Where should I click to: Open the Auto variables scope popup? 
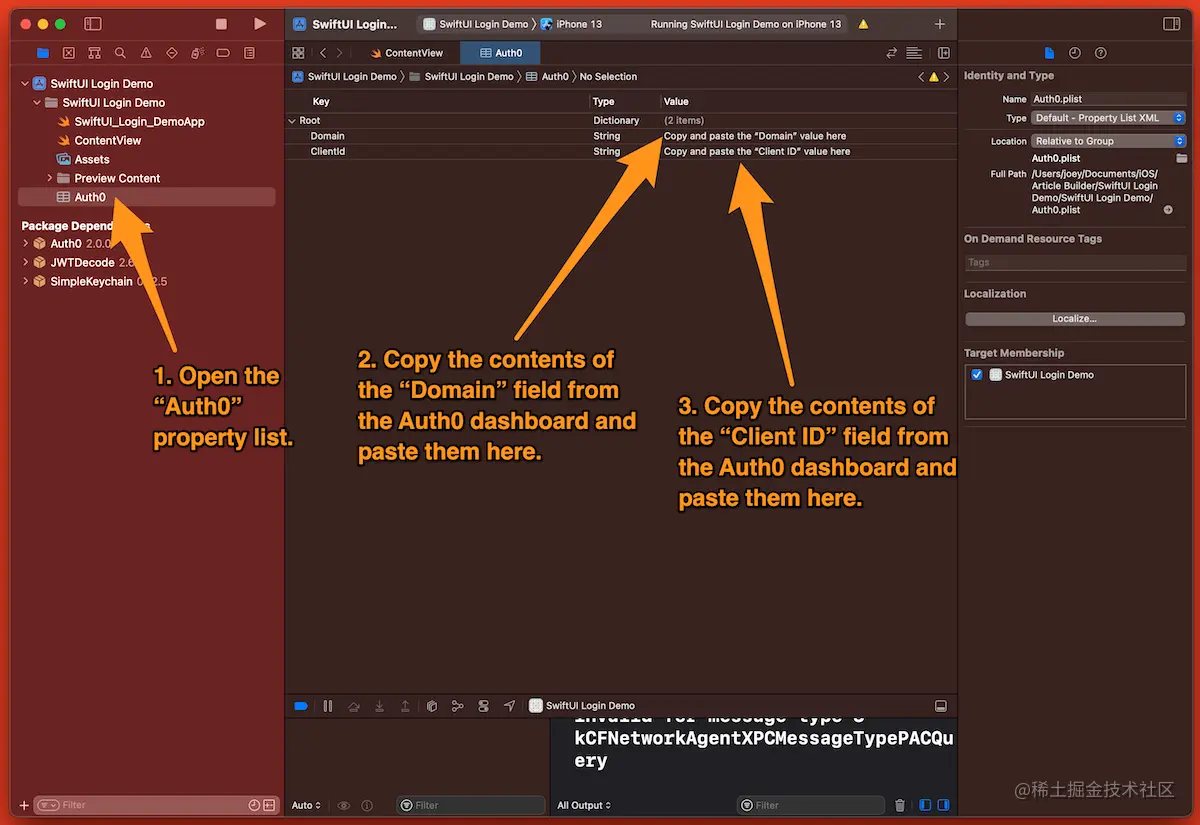(x=306, y=805)
